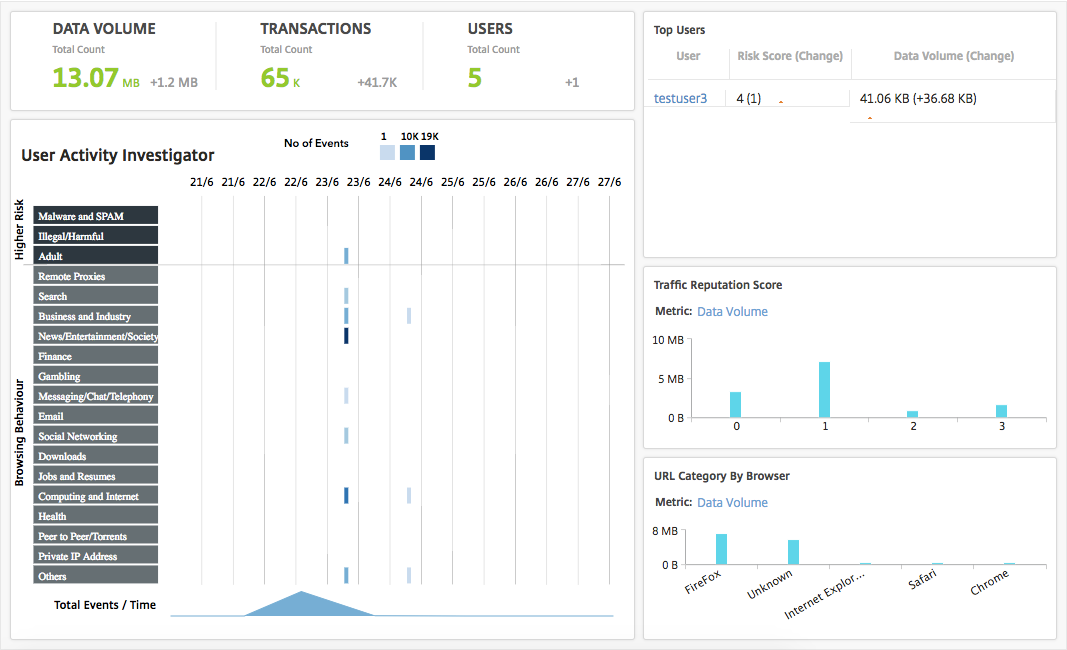Open testuser3 in Top Users table
Viewport: 1067px width, 650px height.
point(680,98)
